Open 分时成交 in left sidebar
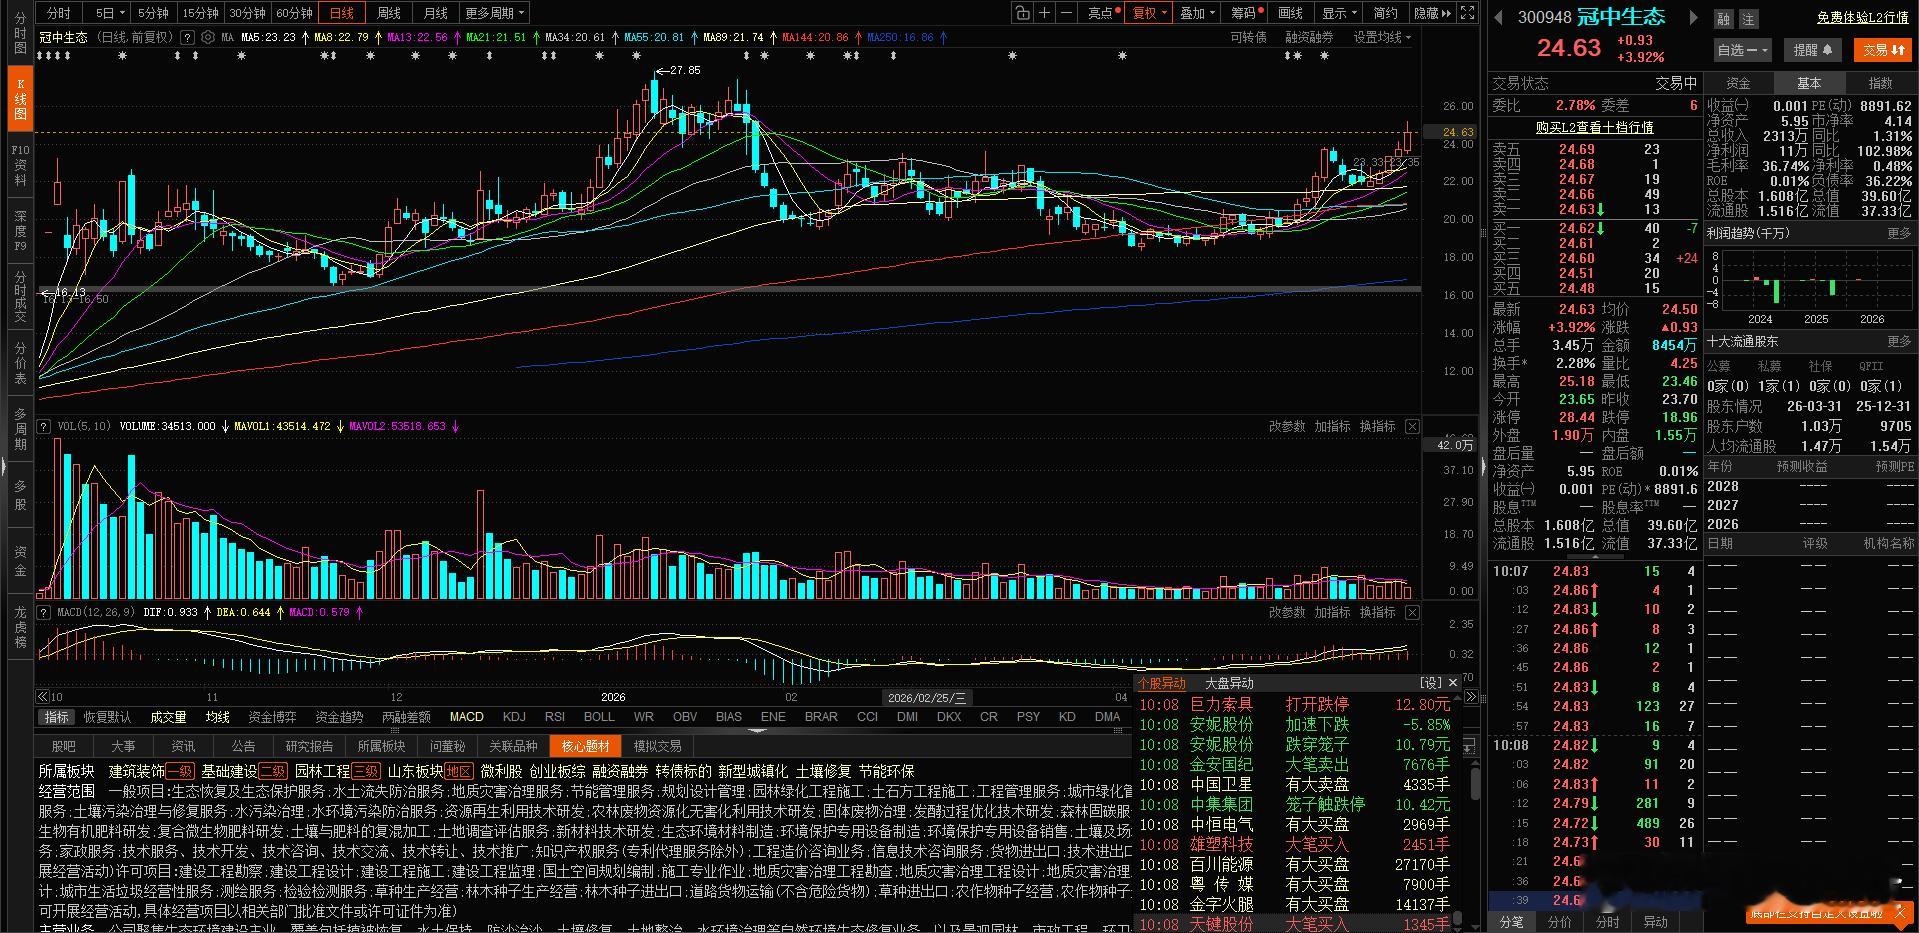Screen dimensions: 1919x933 pyautogui.click(x=20, y=297)
